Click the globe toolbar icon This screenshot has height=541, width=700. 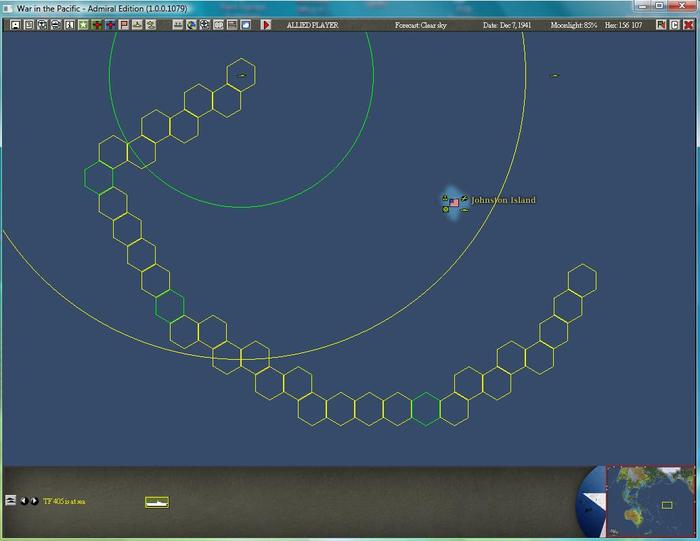(x=191, y=25)
